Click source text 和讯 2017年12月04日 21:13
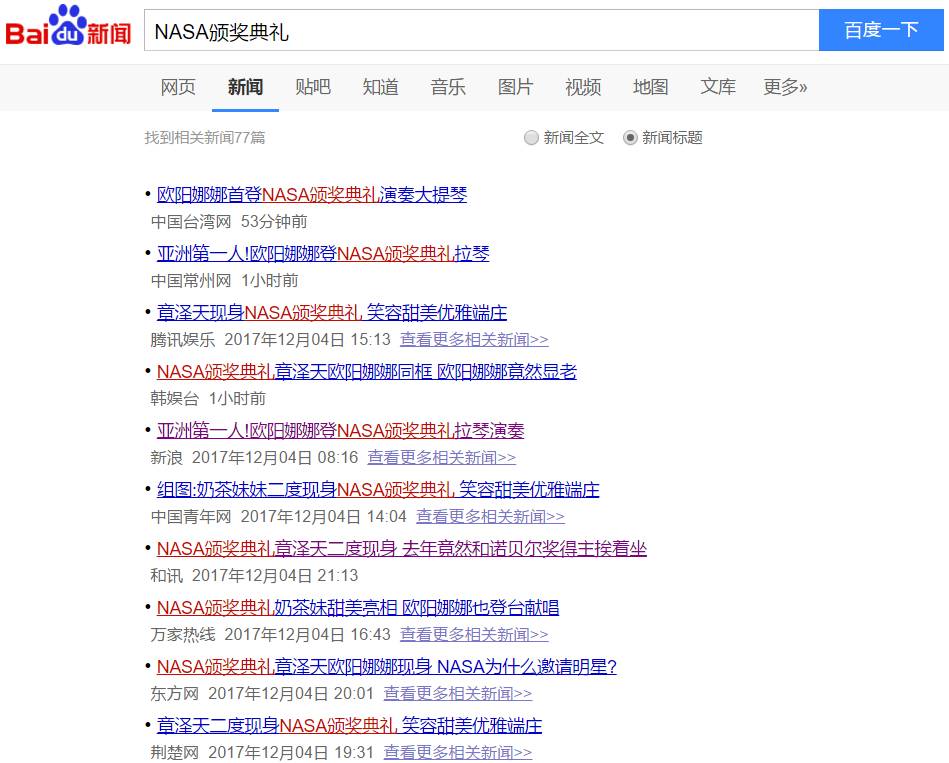 254,575
